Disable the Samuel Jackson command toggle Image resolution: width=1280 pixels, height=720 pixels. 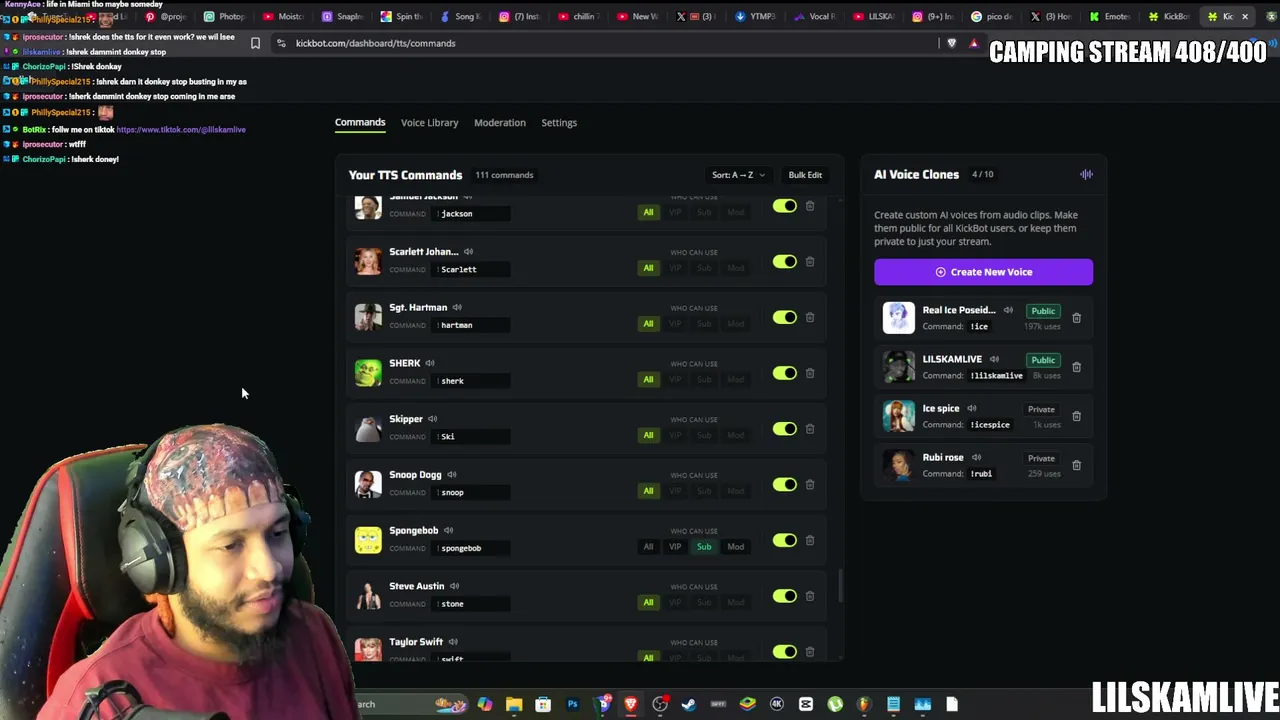point(784,206)
